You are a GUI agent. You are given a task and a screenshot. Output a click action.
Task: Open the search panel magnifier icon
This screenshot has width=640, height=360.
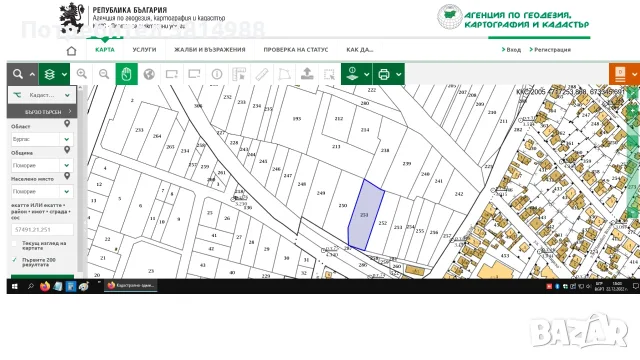tap(18, 74)
